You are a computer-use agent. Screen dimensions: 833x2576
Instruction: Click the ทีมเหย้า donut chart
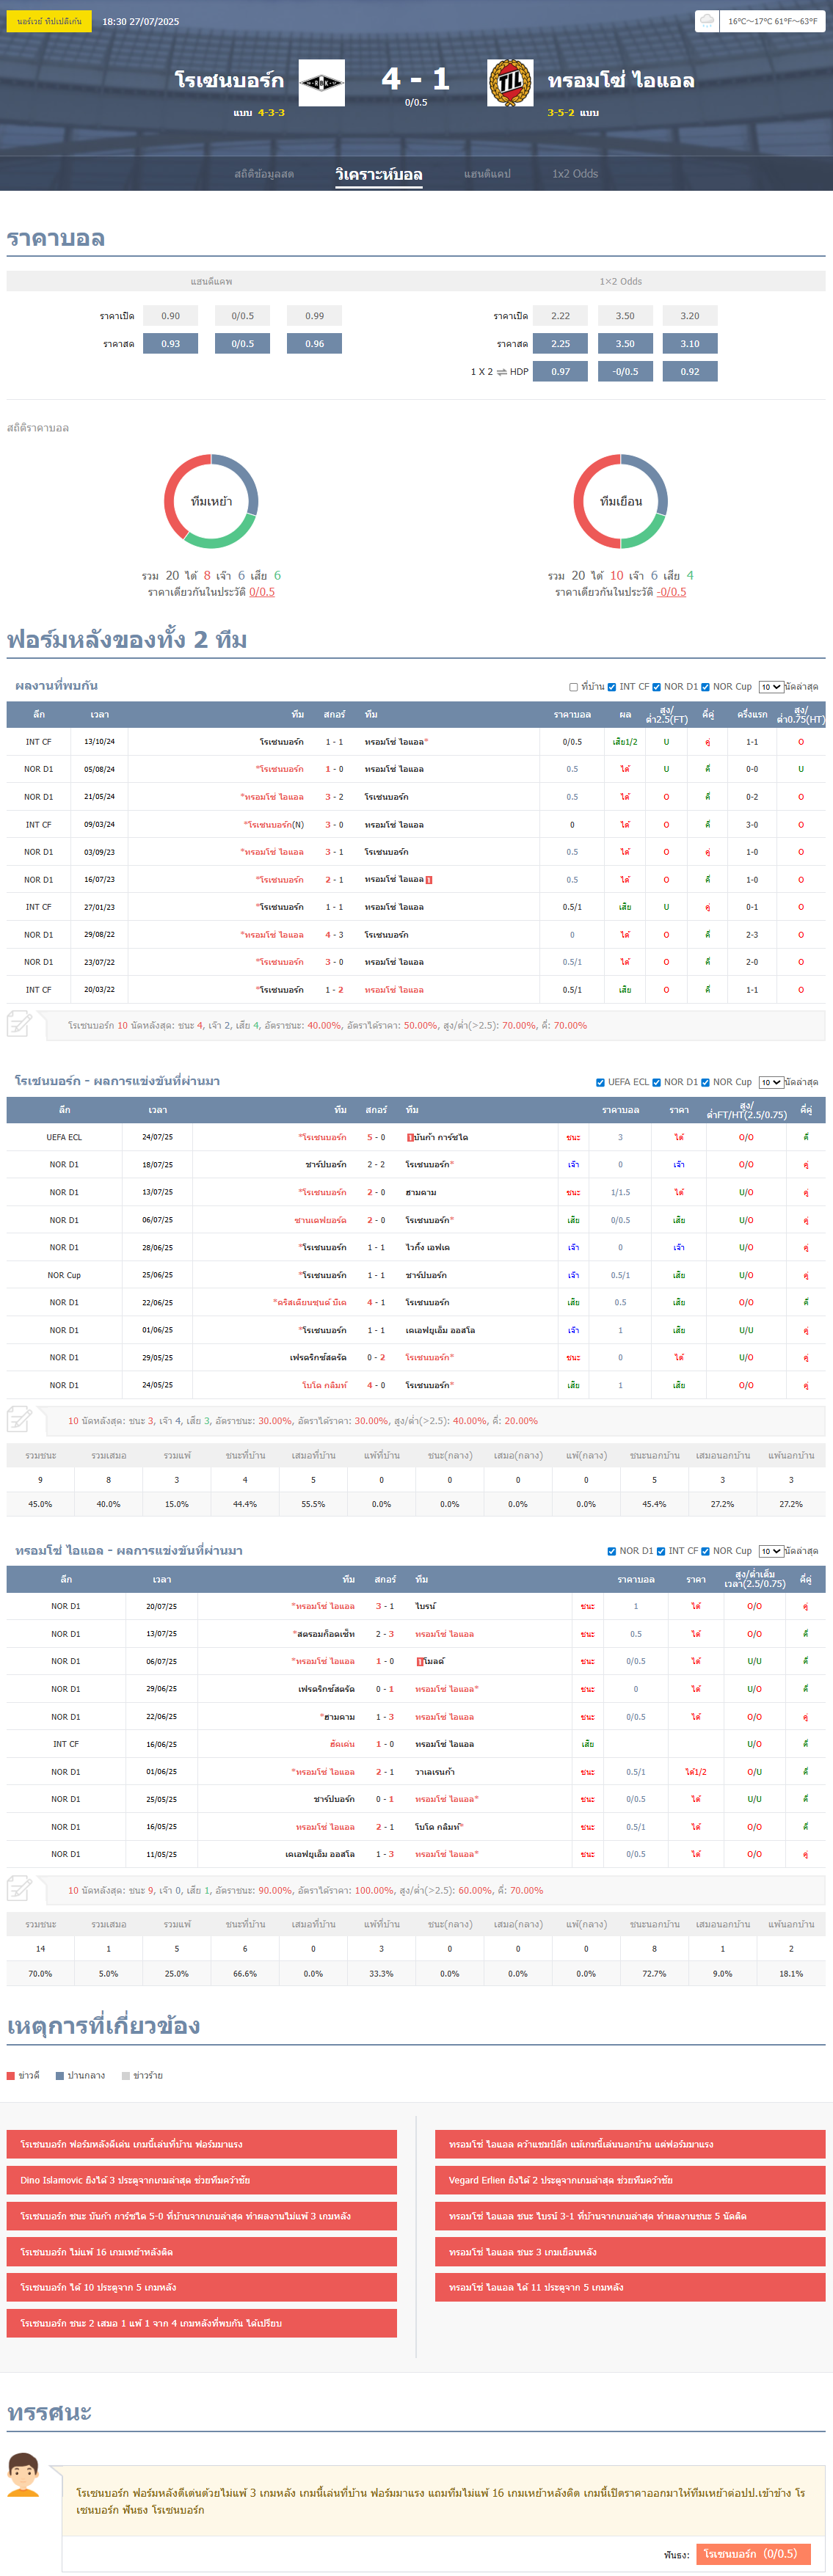(x=211, y=501)
